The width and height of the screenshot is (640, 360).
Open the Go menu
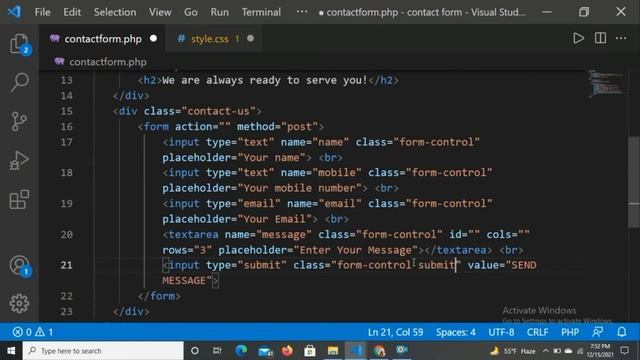click(x=191, y=12)
